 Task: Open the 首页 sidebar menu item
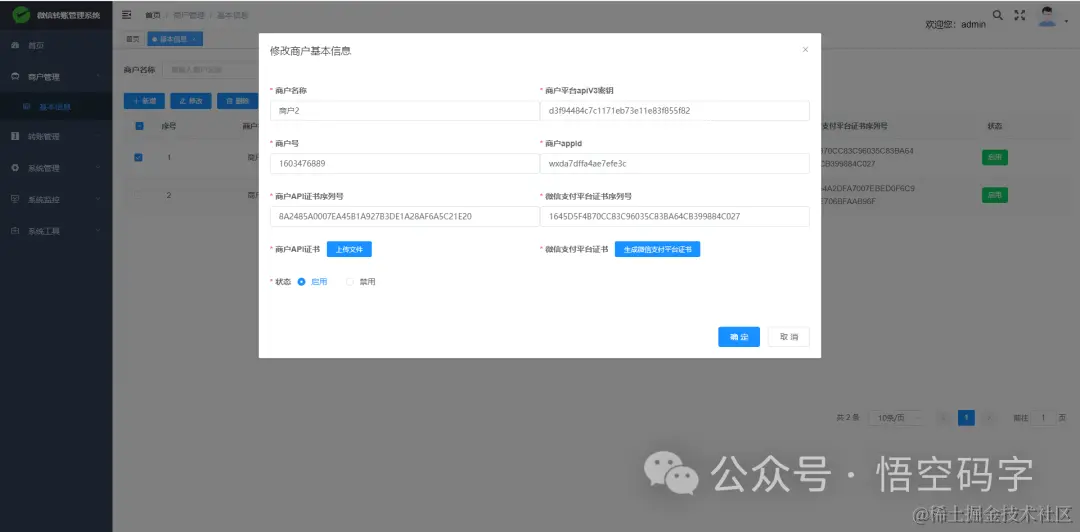point(56,45)
